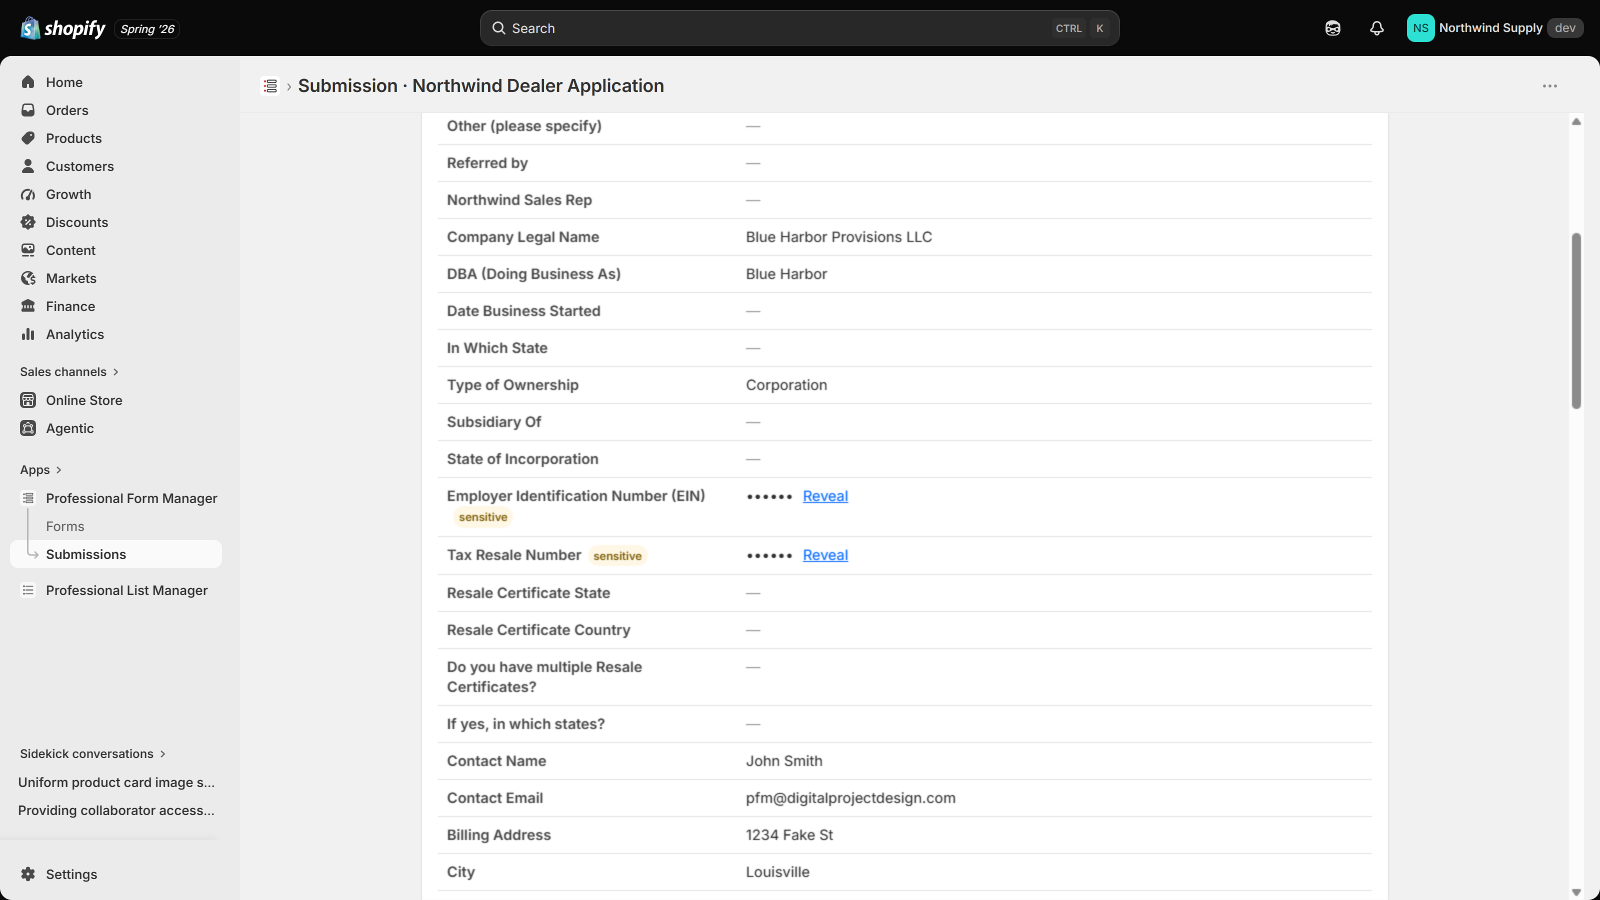This screenshot has height=900, width=1600.
Task: Click 'Northwind Sales Rep' label
Action: [x=519, y=200]
